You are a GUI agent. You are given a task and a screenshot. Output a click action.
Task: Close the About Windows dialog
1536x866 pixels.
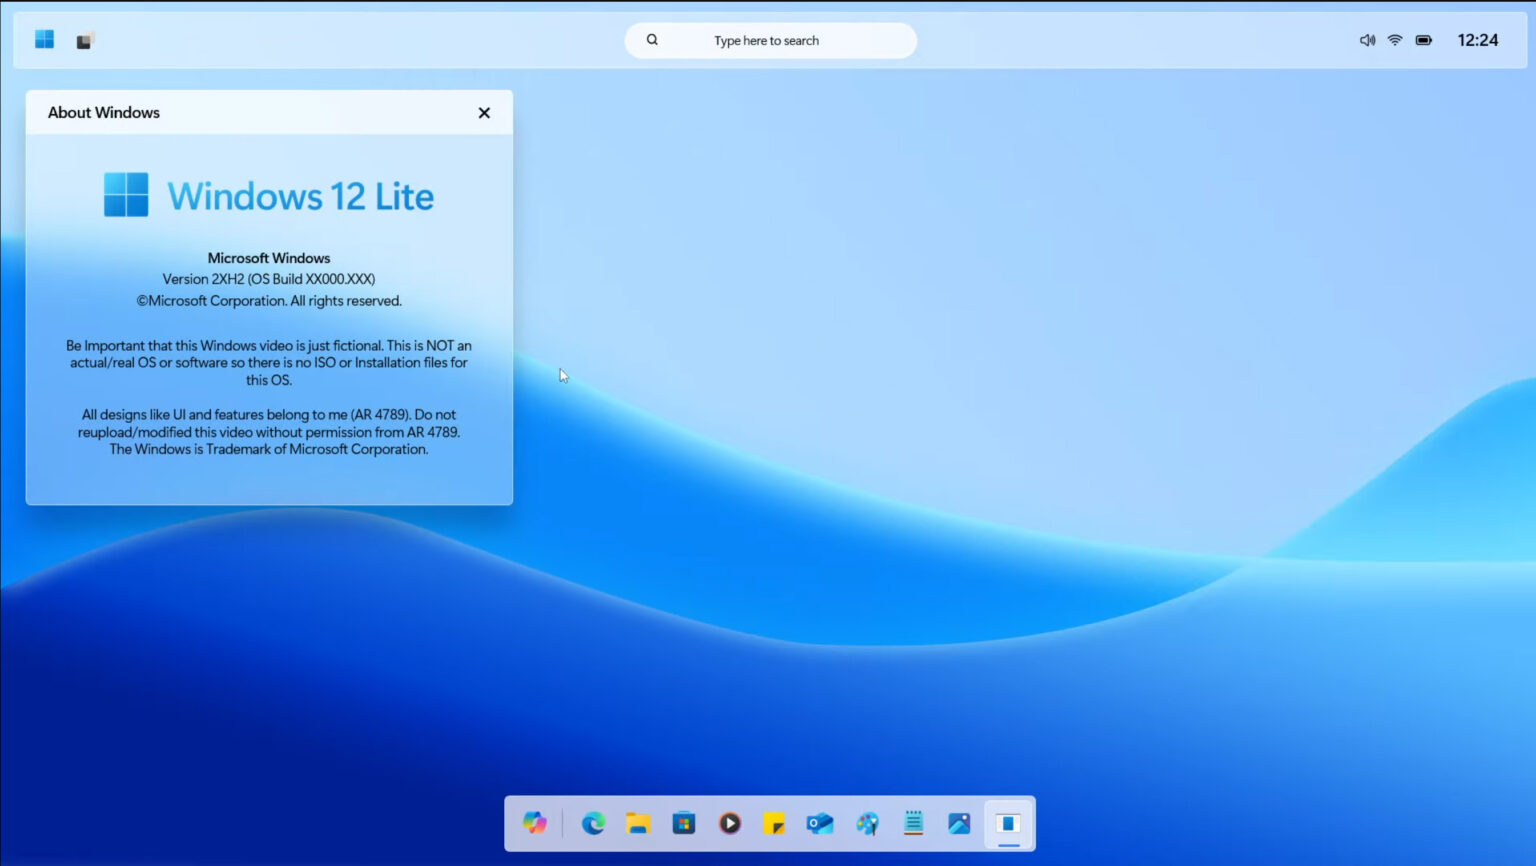click(x=484, y=112)
